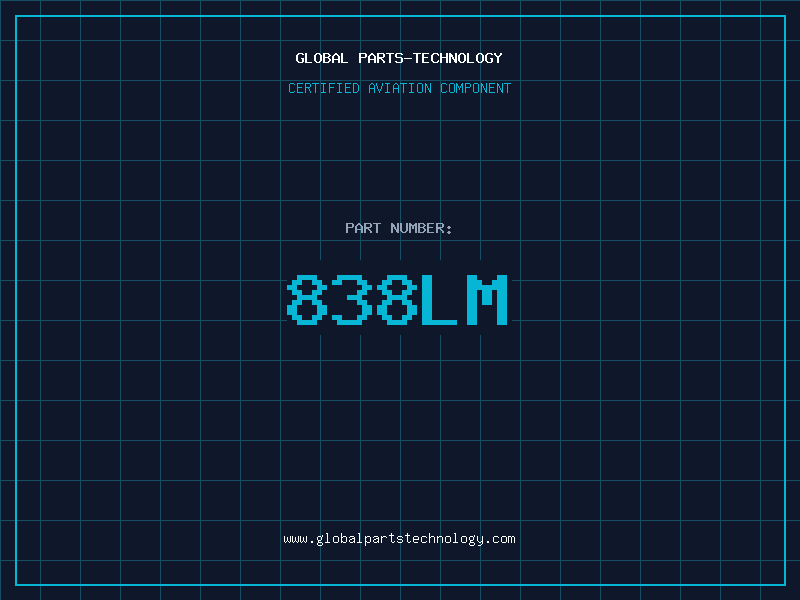Click the letter L in the part number

click(x=439, y=299)
